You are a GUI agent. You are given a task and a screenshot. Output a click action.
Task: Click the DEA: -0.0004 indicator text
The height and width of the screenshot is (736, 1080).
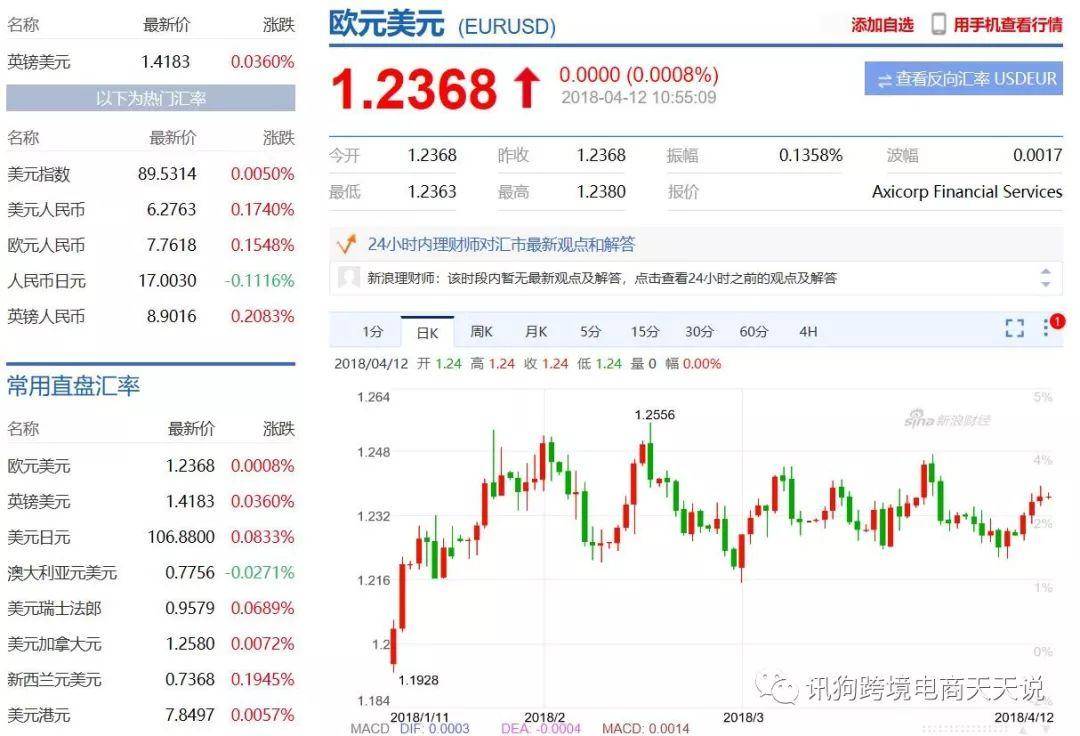pyautogui.click(x=541, y=728)
